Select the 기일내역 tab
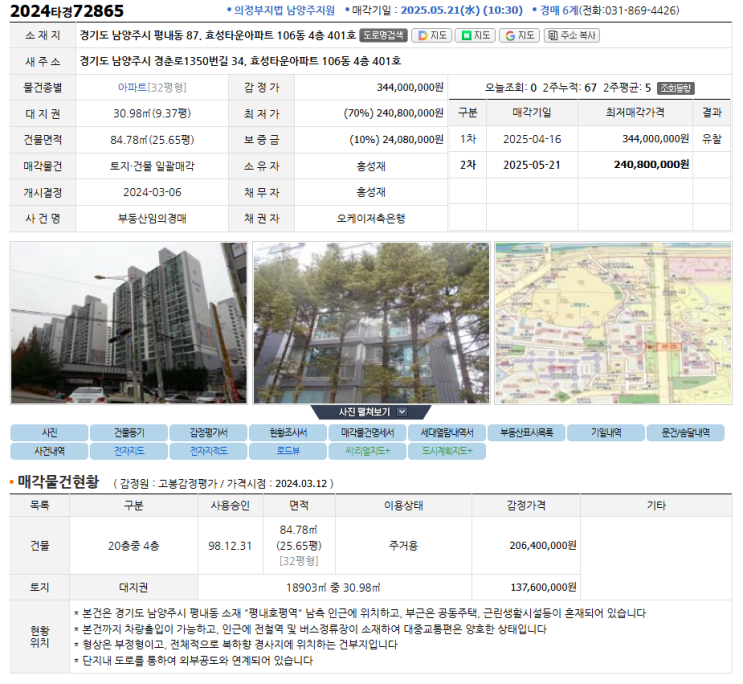This screenshot has height=684, width=743. point(606,433)
